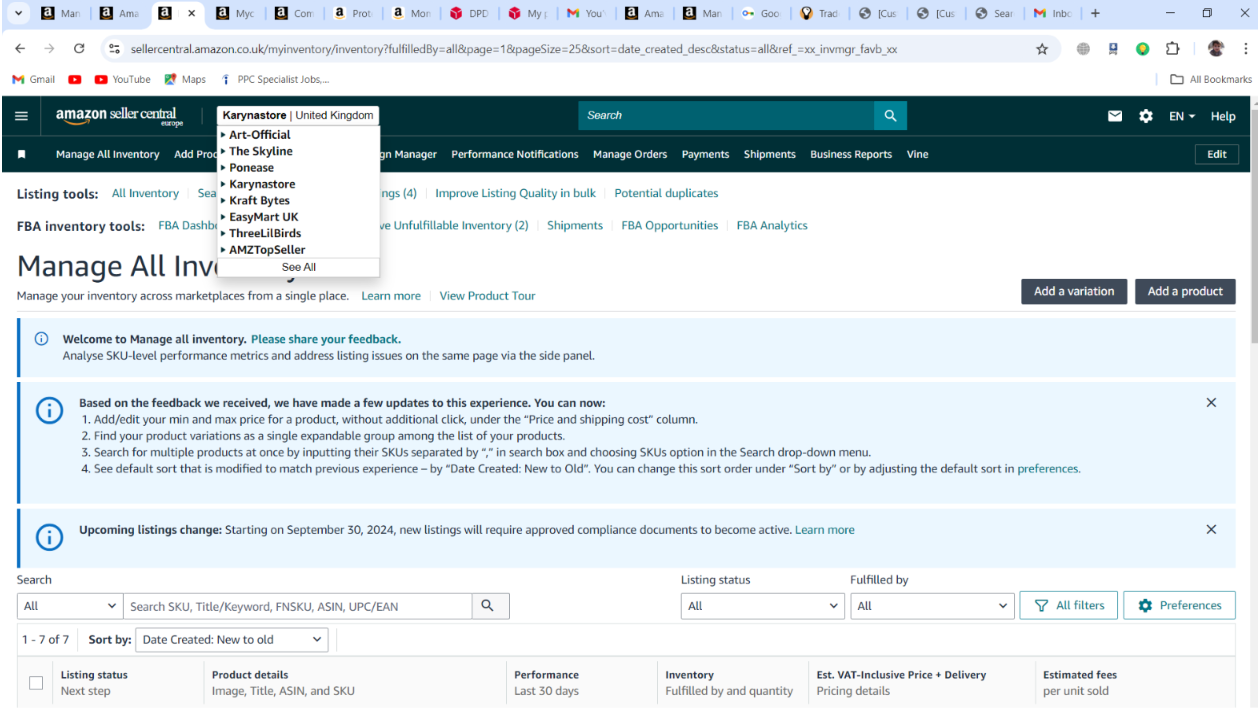
Task: Open the Maps bookmark
Action: (185, 80)
